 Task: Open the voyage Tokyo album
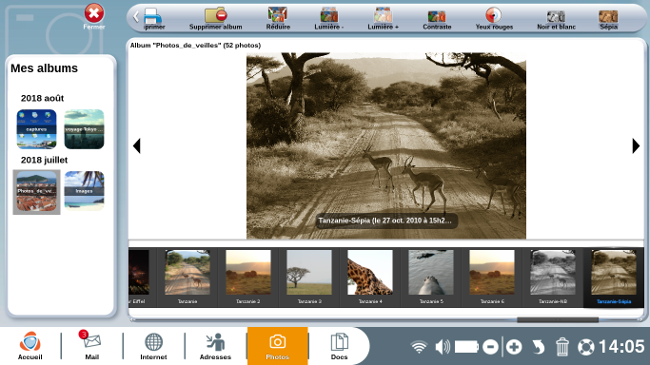click(x=84, y=129)
